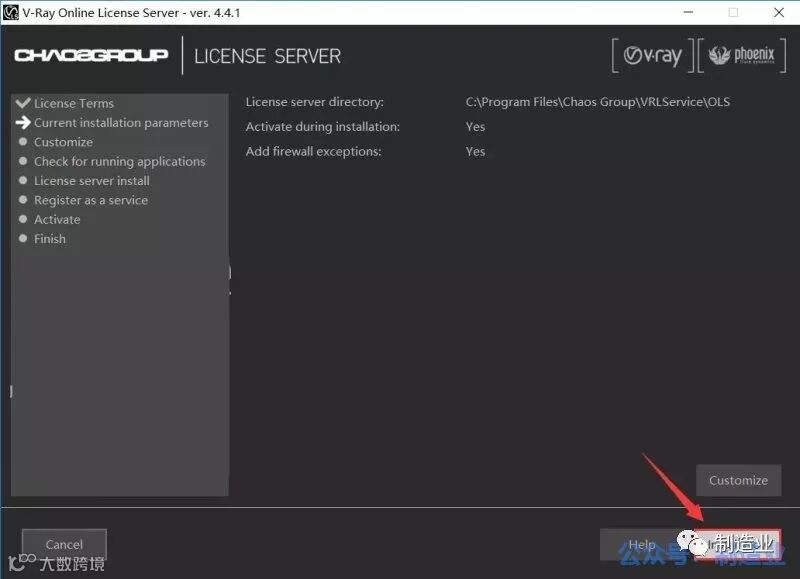This screenshot has height=579, width=800.
Task: Select the Customize step in sidebar
Action: pyautogui.click(x=63, y=142)
